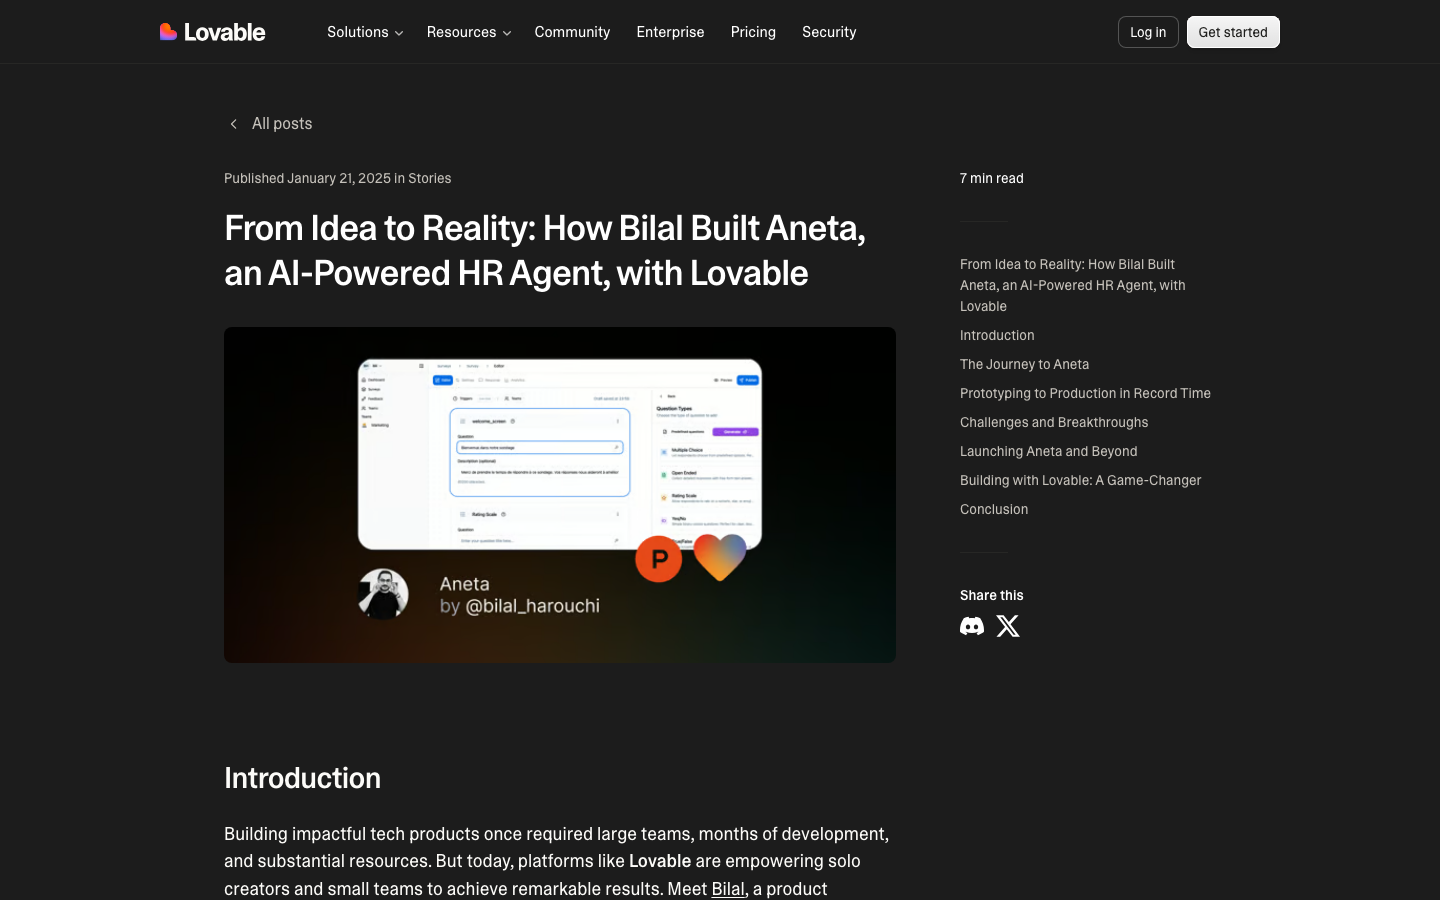Viewport: 1440px width, 900px height.
Task: Expand the Resources dropdown menu
Action: click(469, 32)
